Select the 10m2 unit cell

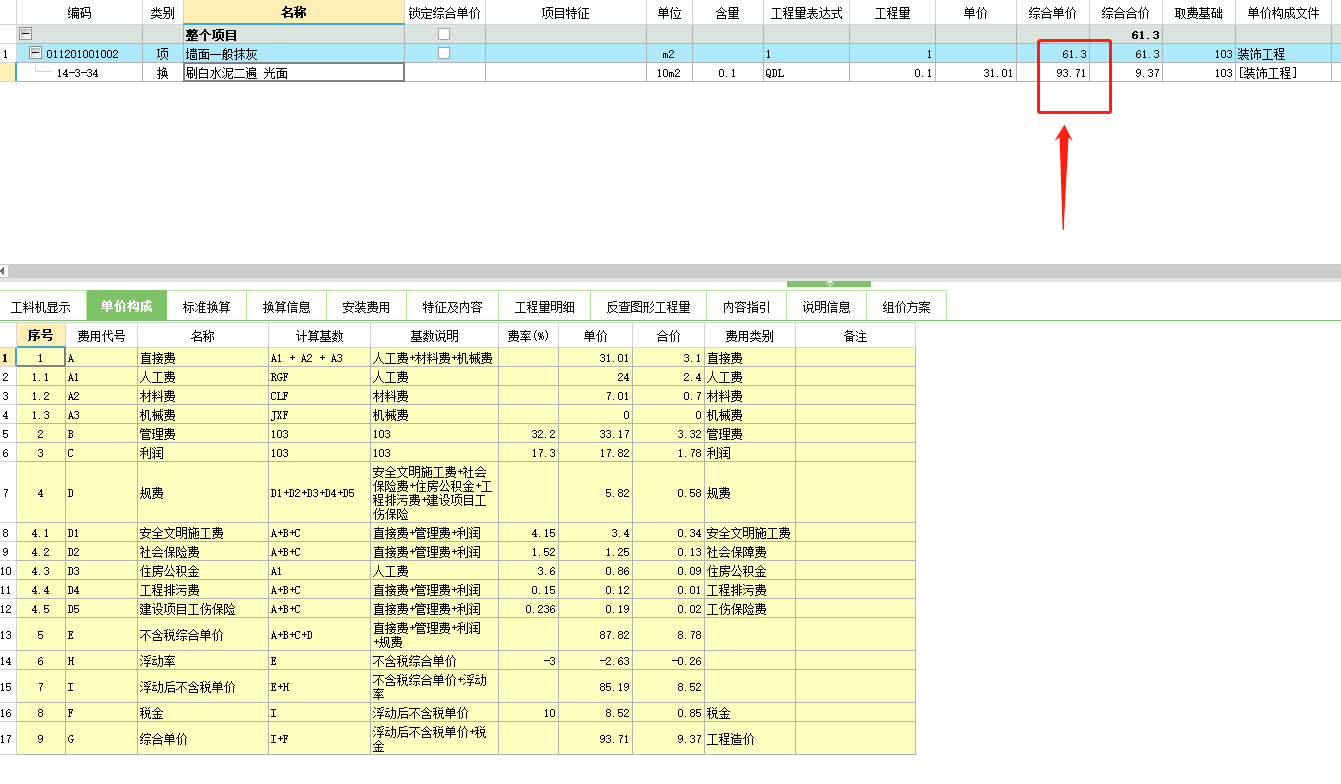point(669,73)
